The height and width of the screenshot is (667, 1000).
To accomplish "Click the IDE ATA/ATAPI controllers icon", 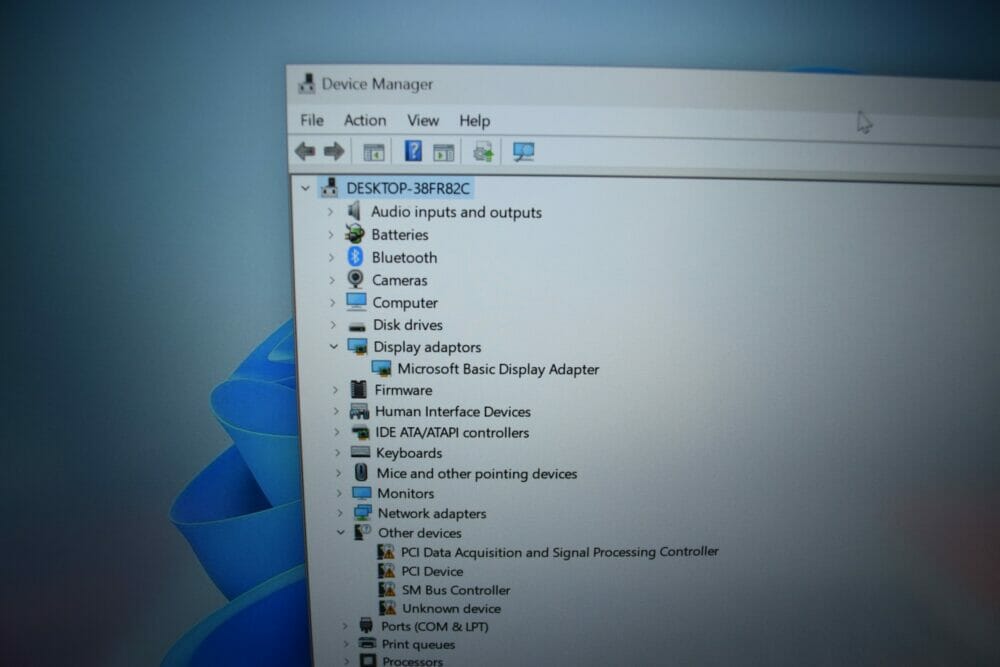I will [x=360, y=432].
